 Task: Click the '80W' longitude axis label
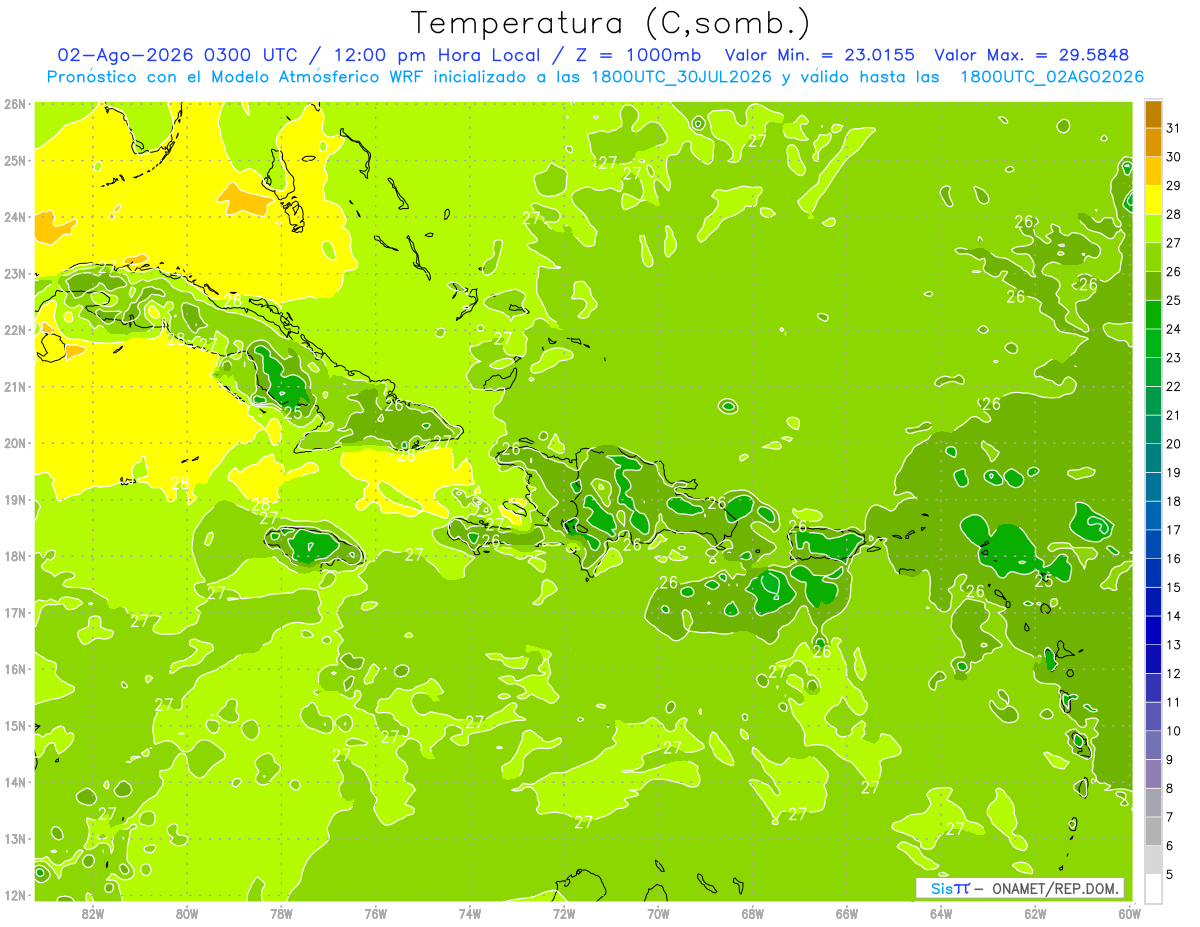[x=187, y=914]
